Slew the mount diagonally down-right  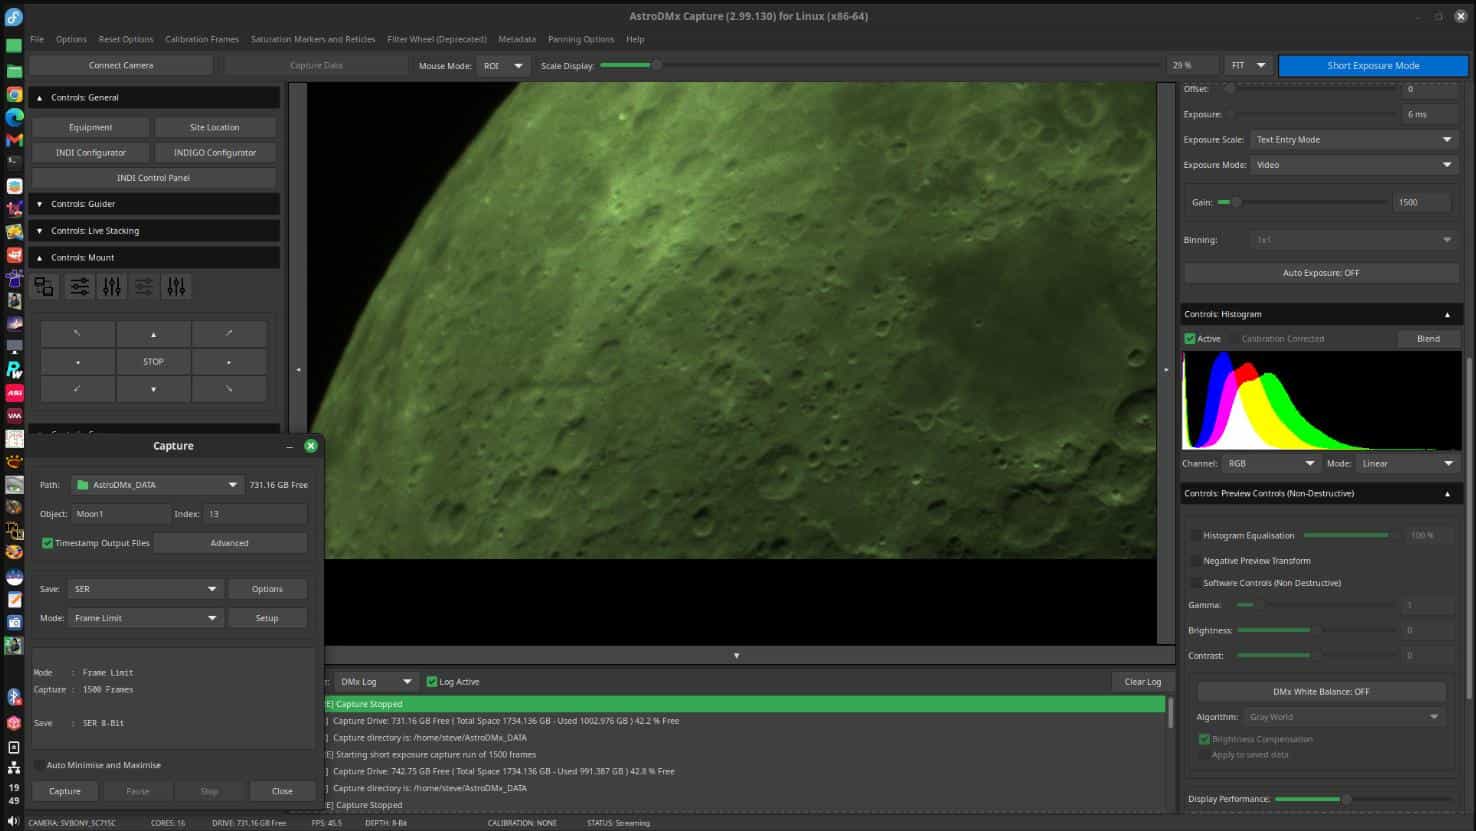coord(229,388)
